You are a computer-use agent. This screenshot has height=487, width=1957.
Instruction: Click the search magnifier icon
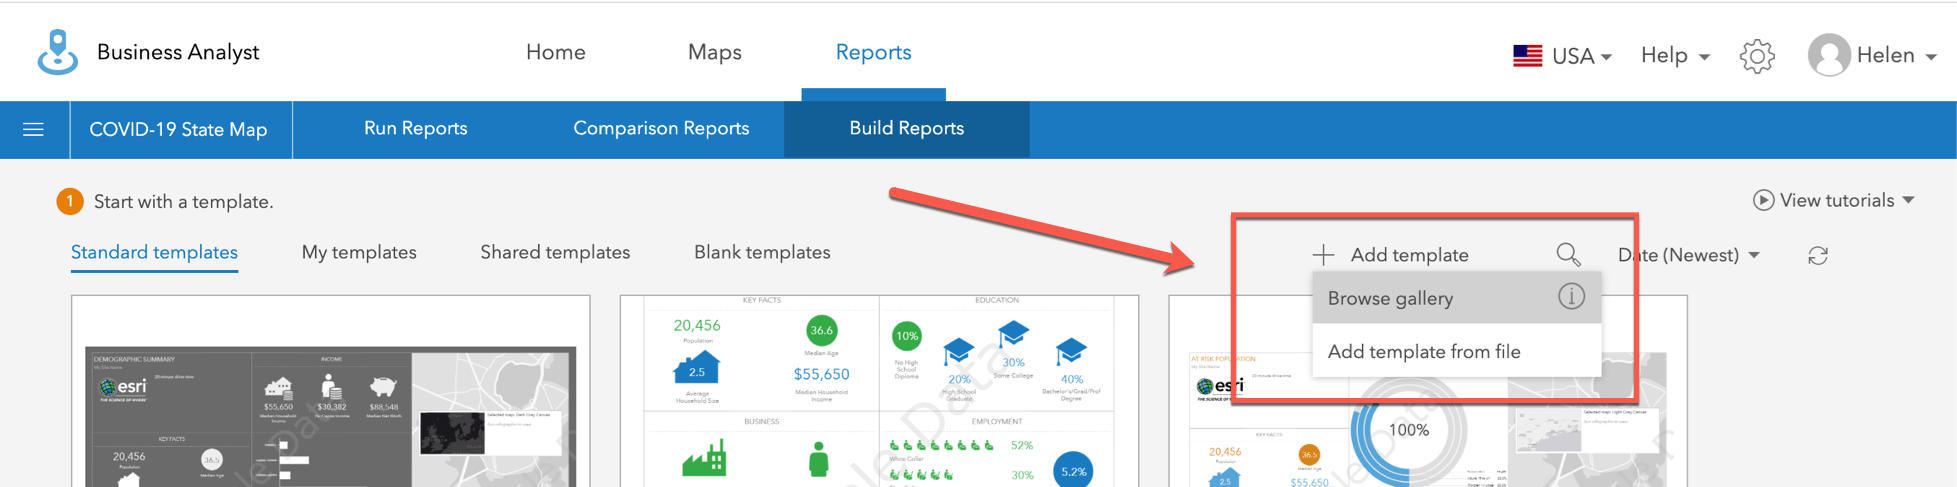1568,255
